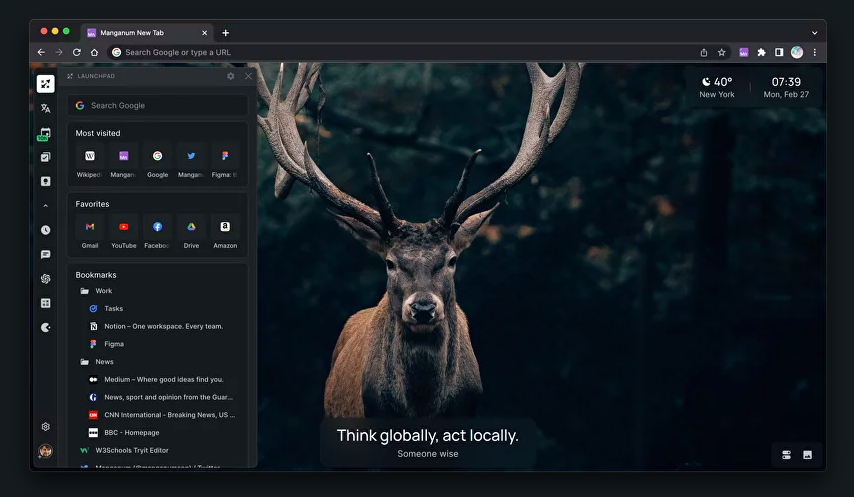Screen dimensions: 854x497
Task: Open the Twitter most visited shortcut
Action: click(x=191, y=162)
